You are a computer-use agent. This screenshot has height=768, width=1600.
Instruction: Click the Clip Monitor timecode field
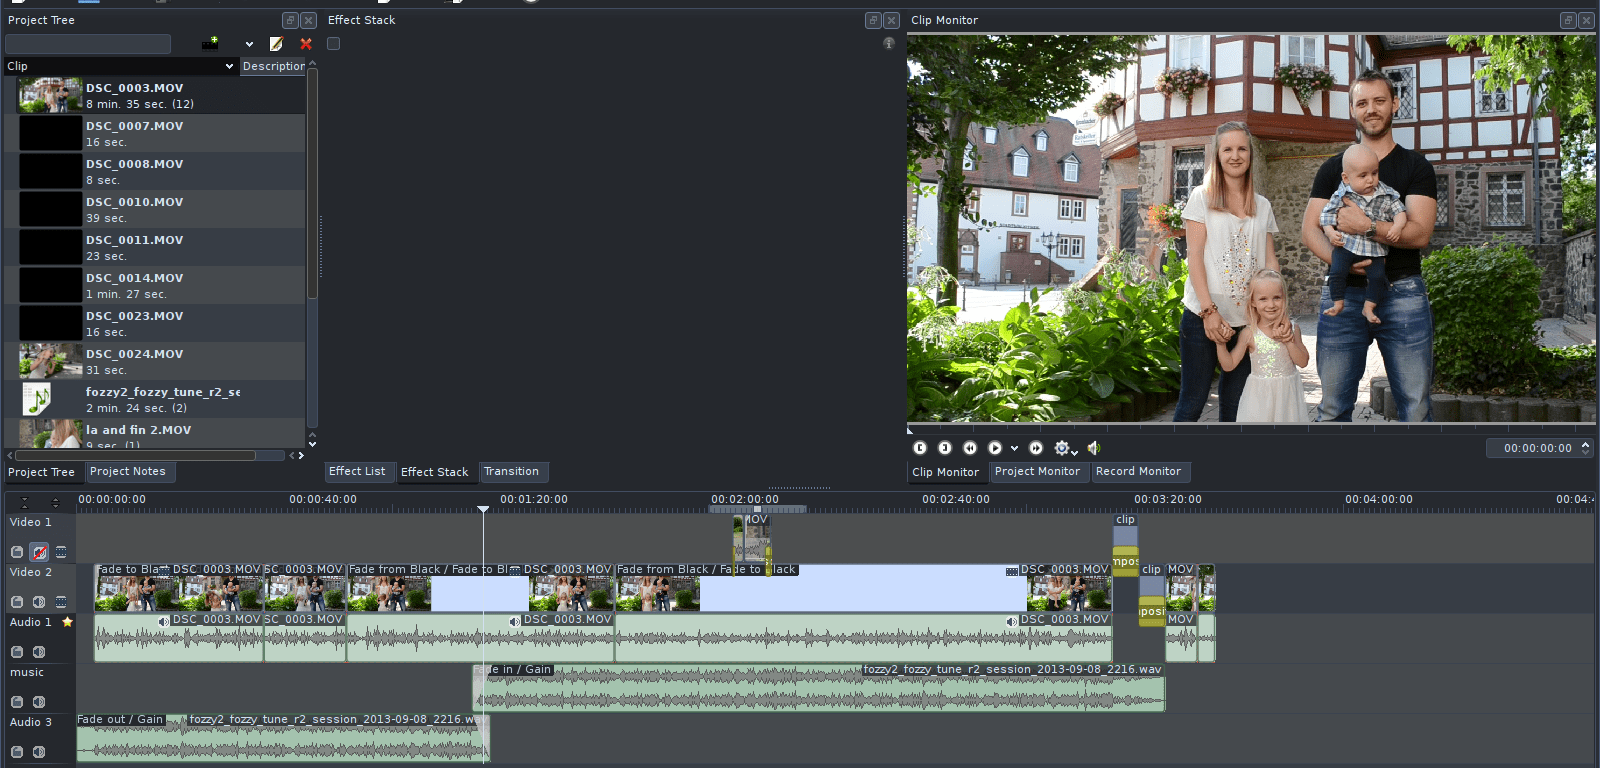pyautogui.click(x=1536, y=448)
